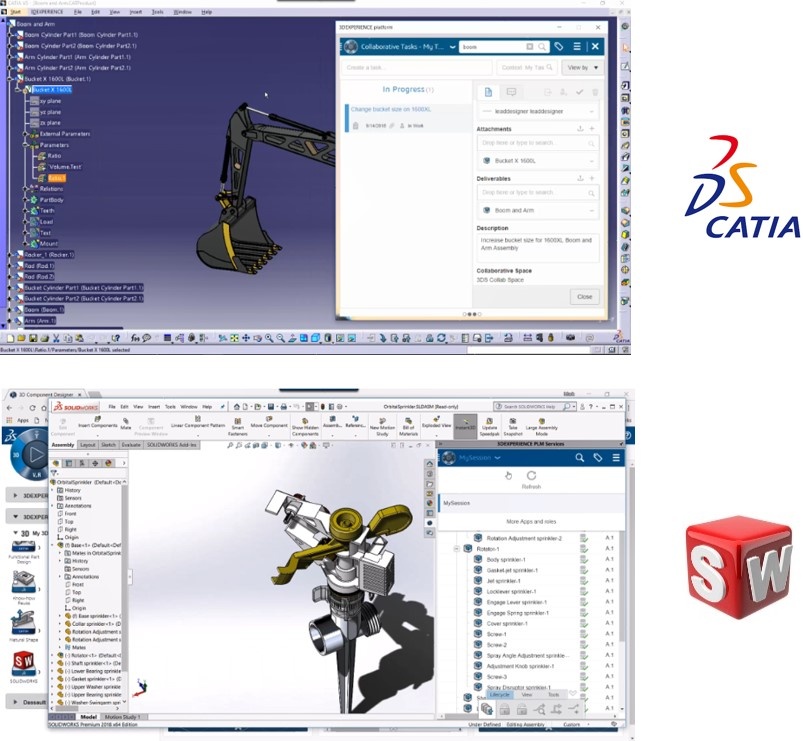This screenshot has width=803, height=741.
Task: Click More Apps and roles link
Action: pyautogui.click(x=531, y=521)
